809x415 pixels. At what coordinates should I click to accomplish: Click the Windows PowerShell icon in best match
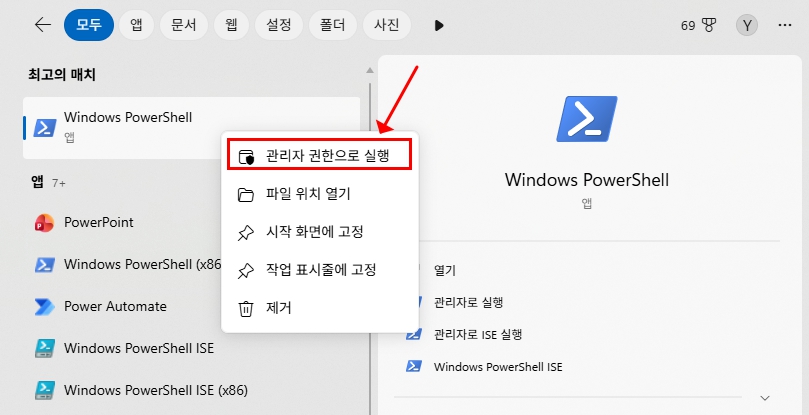coord(45,127)
